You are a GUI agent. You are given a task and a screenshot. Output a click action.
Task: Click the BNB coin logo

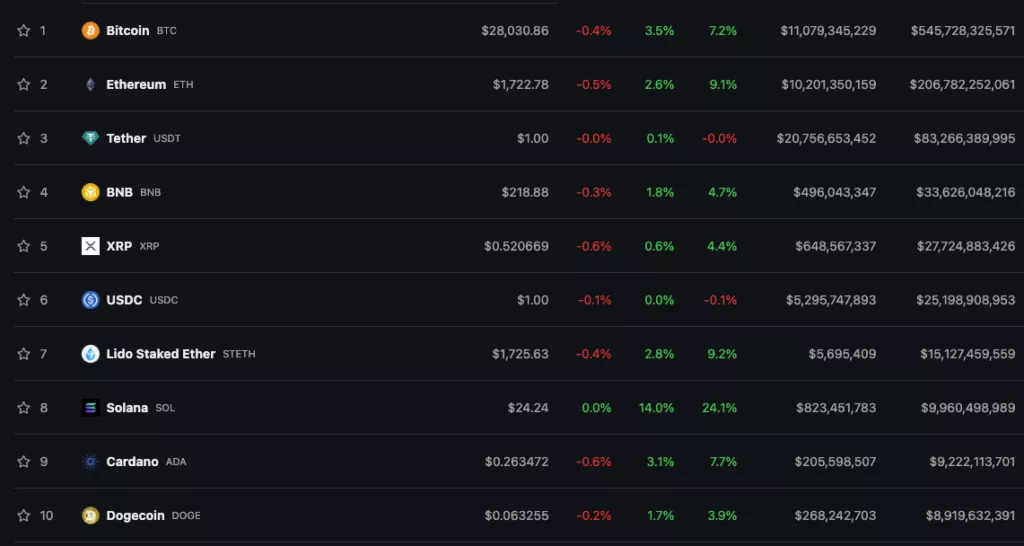(90, 192)
